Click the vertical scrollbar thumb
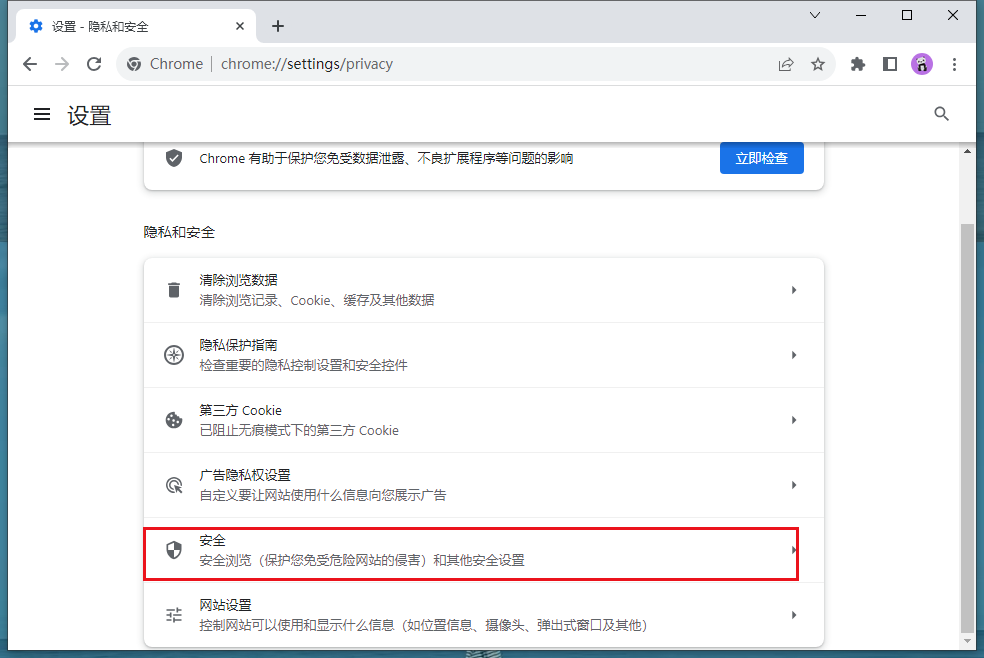984x658 pixels. [x=967, y=428]
